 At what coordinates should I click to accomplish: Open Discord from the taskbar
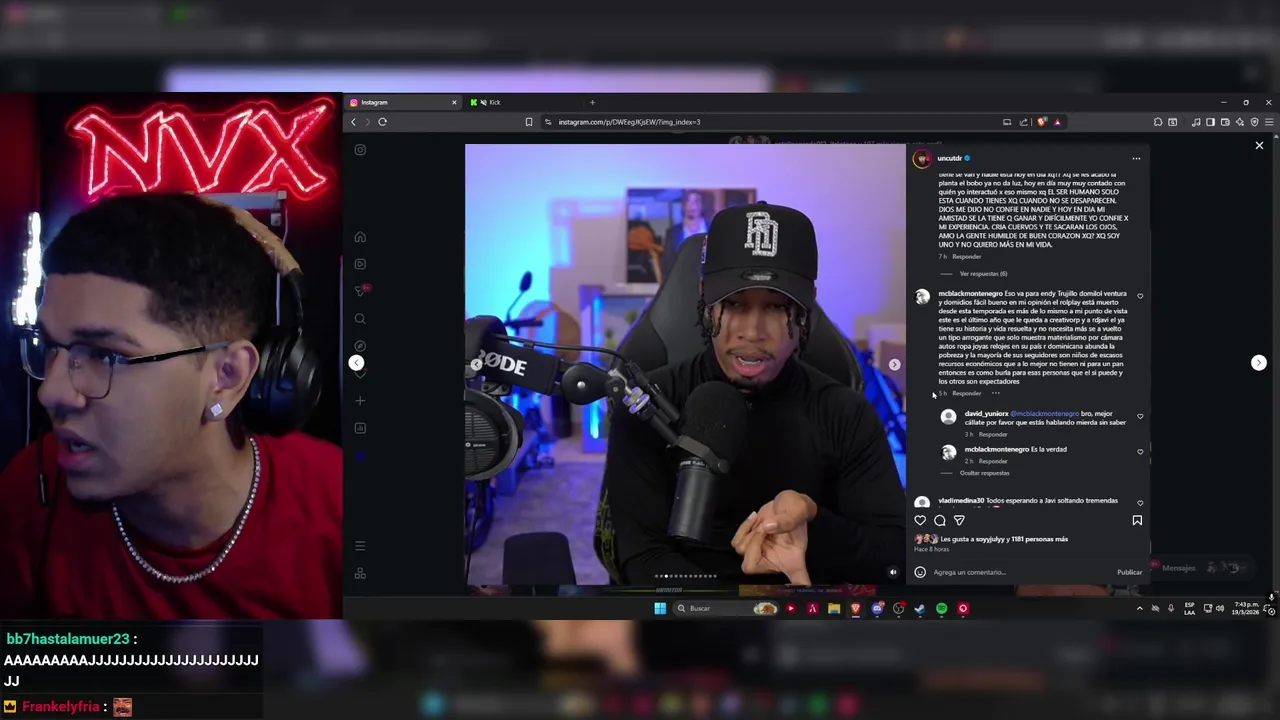[x=877, y=608]
